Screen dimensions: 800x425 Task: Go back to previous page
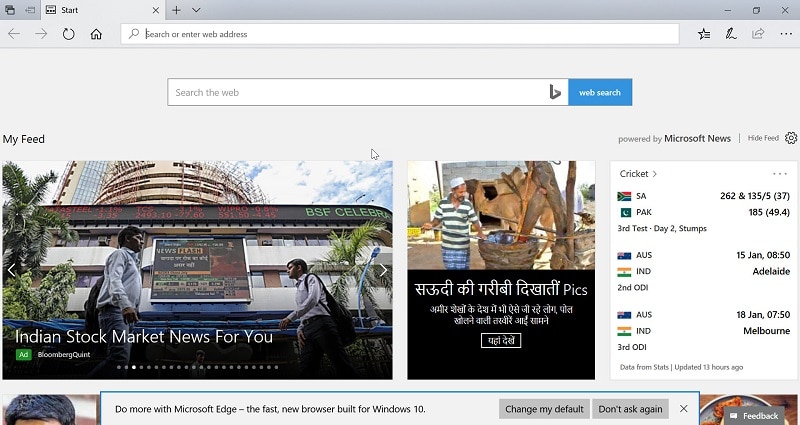14,34
